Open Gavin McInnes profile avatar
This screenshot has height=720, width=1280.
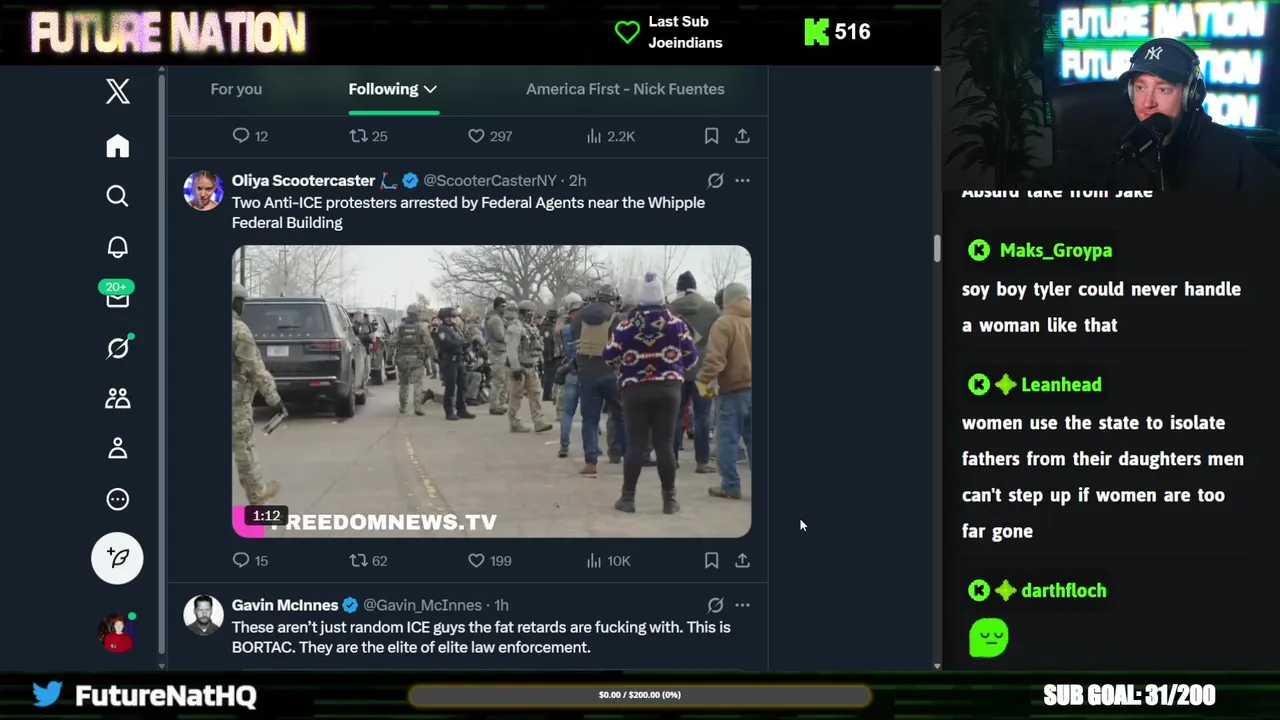[x=203, y=615]
